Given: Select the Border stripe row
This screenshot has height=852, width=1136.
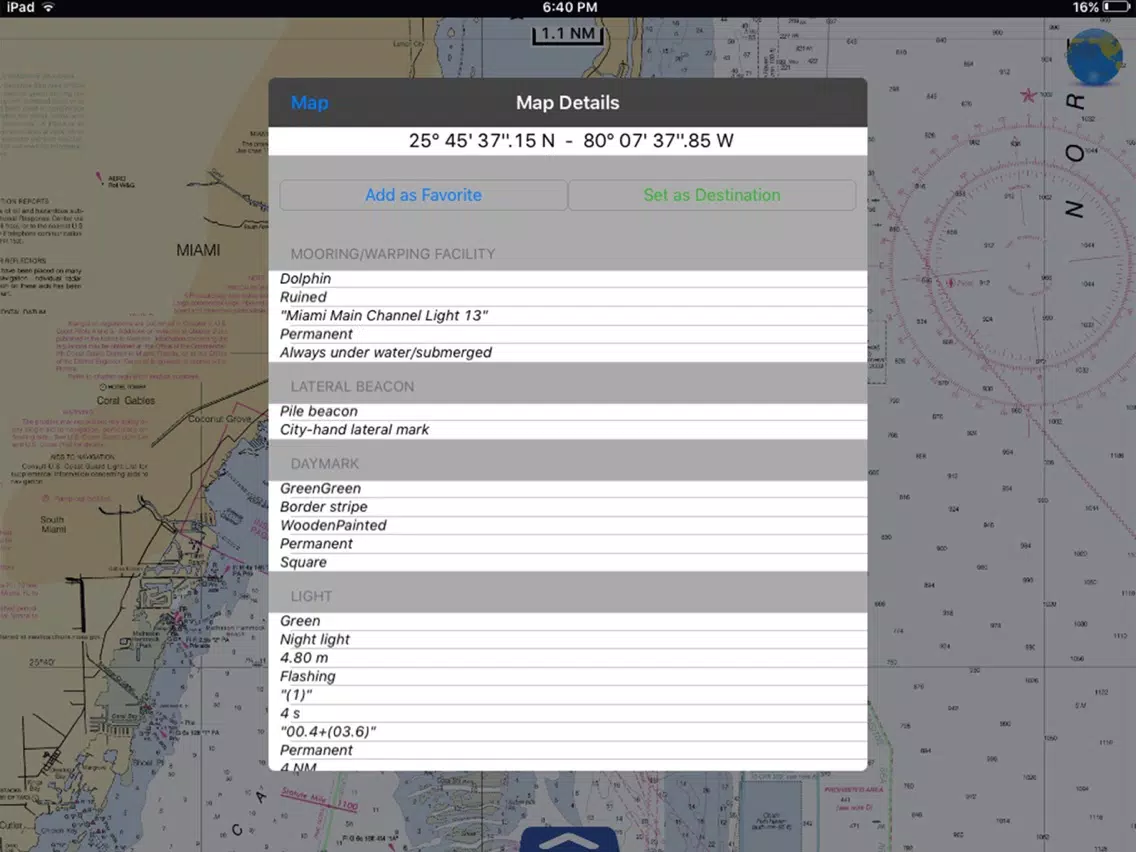Looking at the screenshot, I should (x=567, y=507).
